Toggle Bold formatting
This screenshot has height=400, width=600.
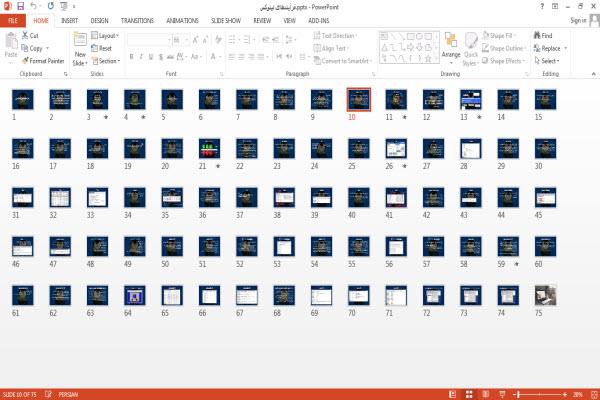131,57
